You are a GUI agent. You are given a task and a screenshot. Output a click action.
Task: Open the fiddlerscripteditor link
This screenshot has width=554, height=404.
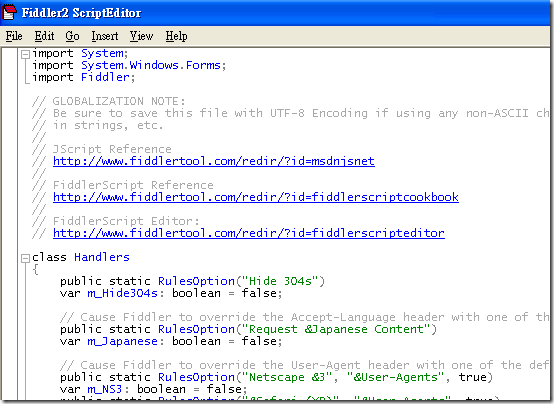pyautogui.click(x=249, y=233)
